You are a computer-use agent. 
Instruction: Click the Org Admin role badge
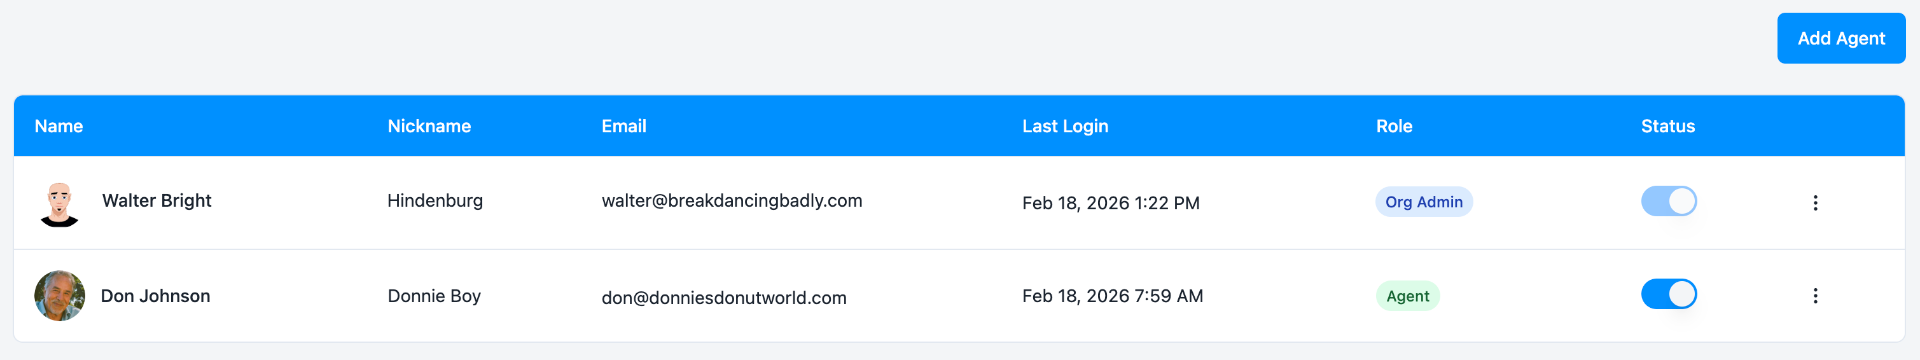[1424, 202]
